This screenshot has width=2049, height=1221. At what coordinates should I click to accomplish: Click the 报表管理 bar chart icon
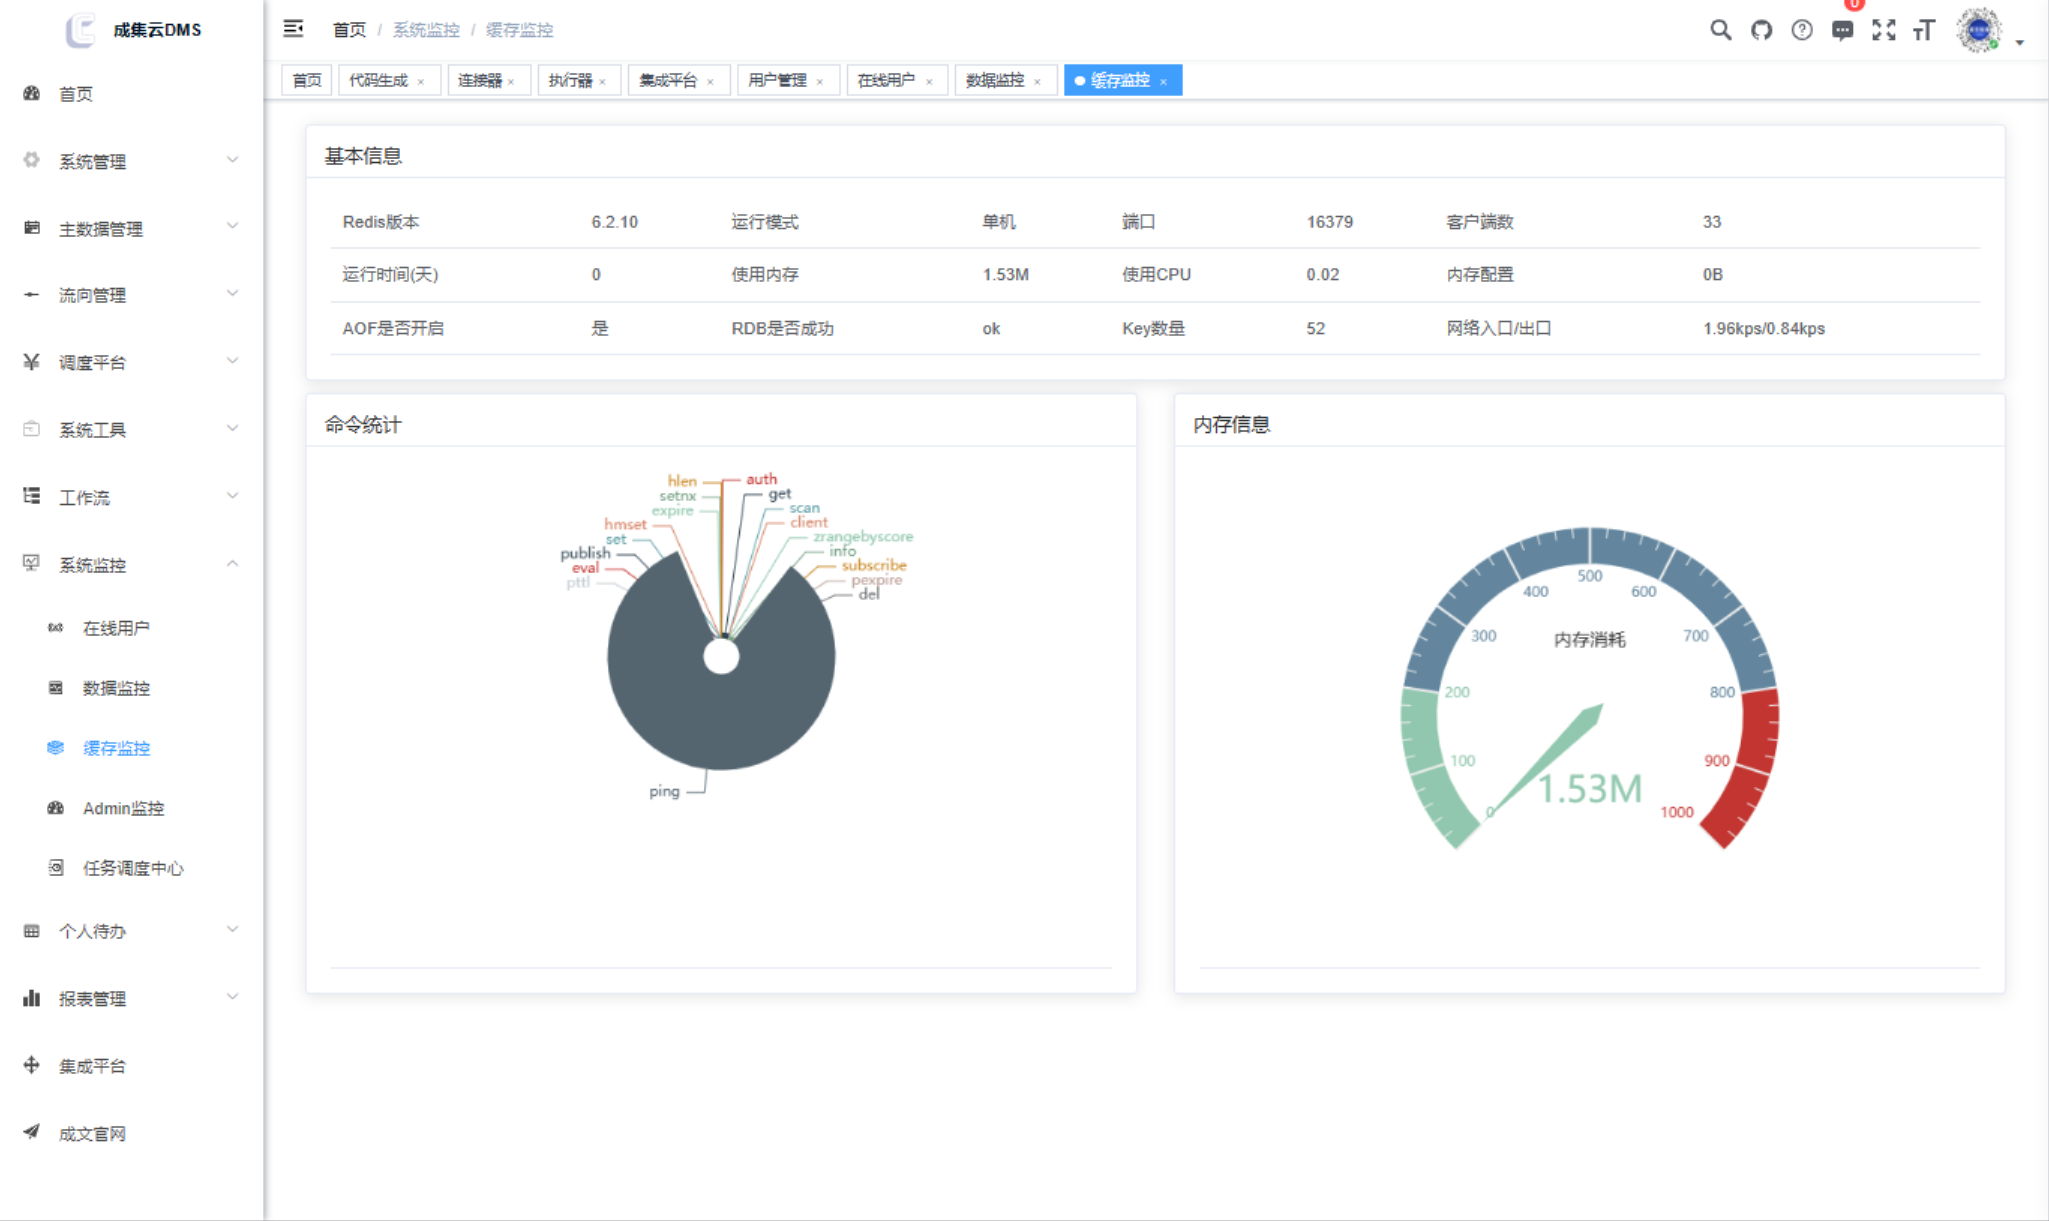pos(32,998)
